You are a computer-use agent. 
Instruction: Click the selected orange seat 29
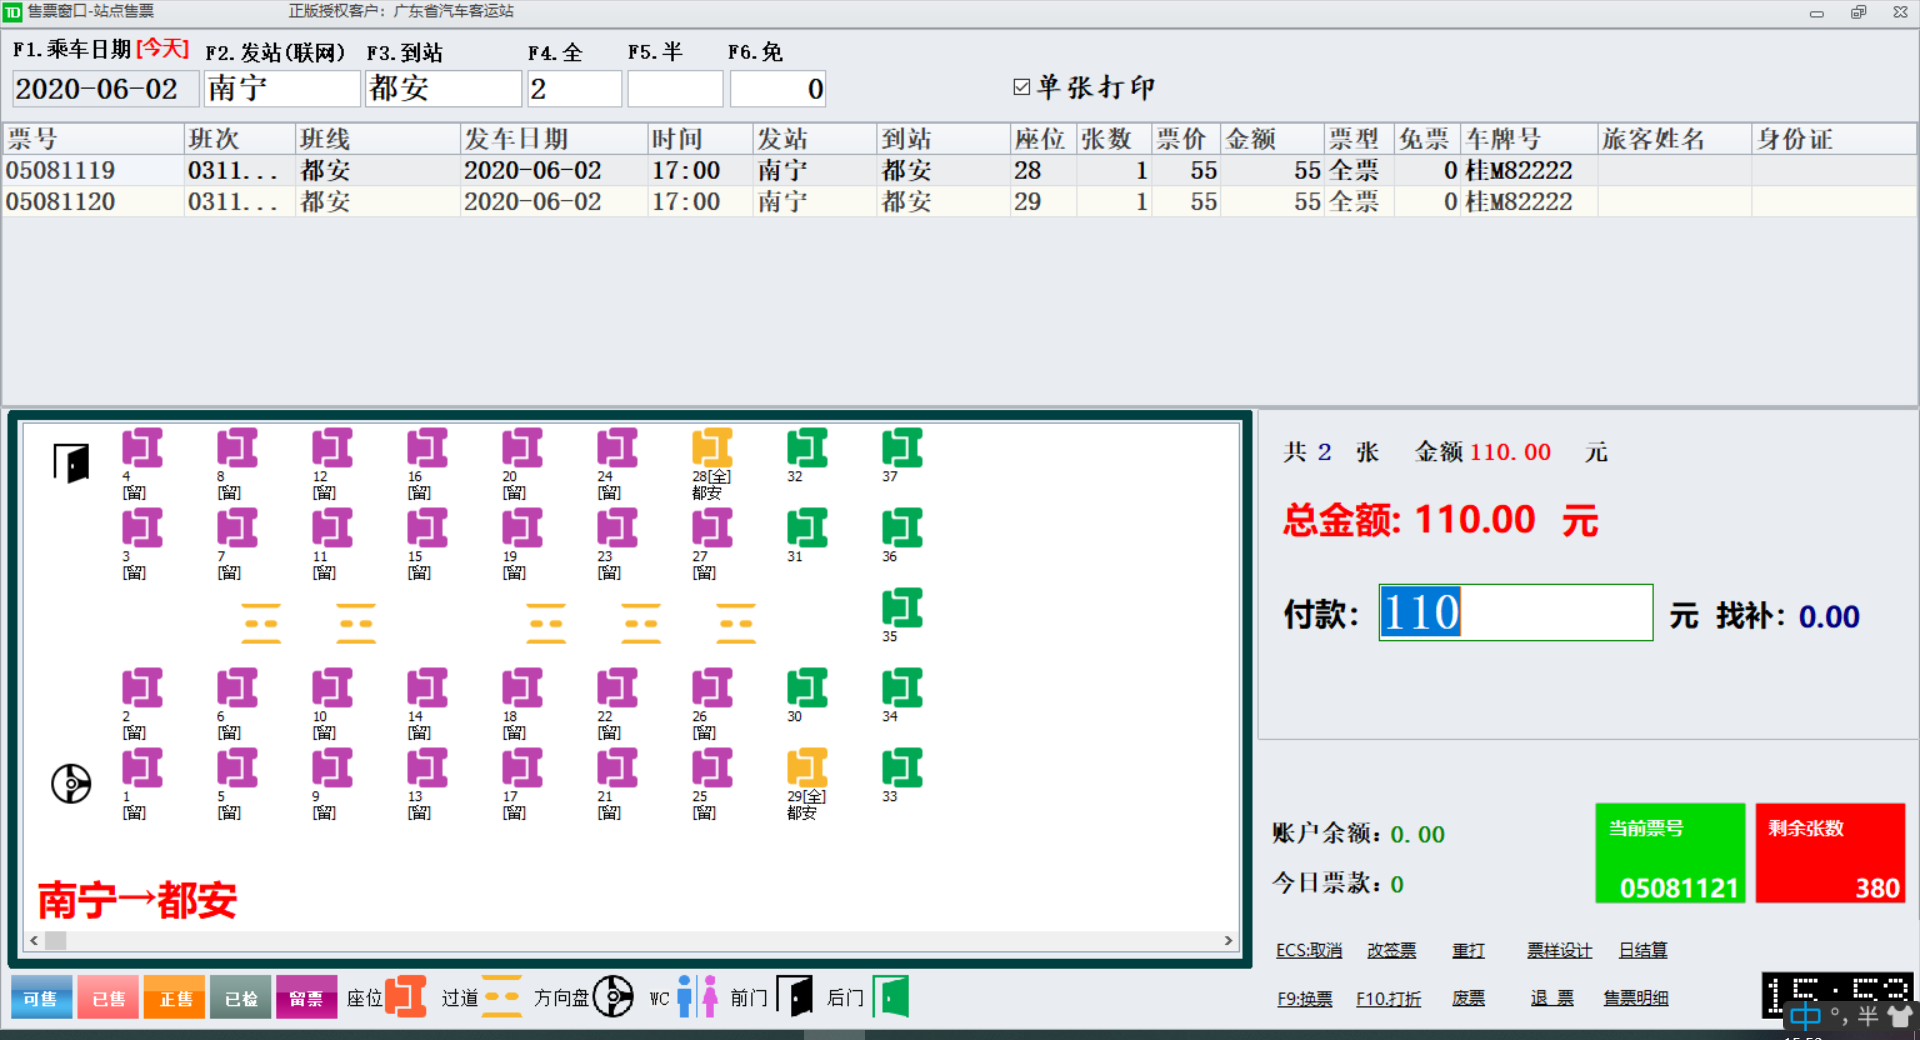(806, 769)
